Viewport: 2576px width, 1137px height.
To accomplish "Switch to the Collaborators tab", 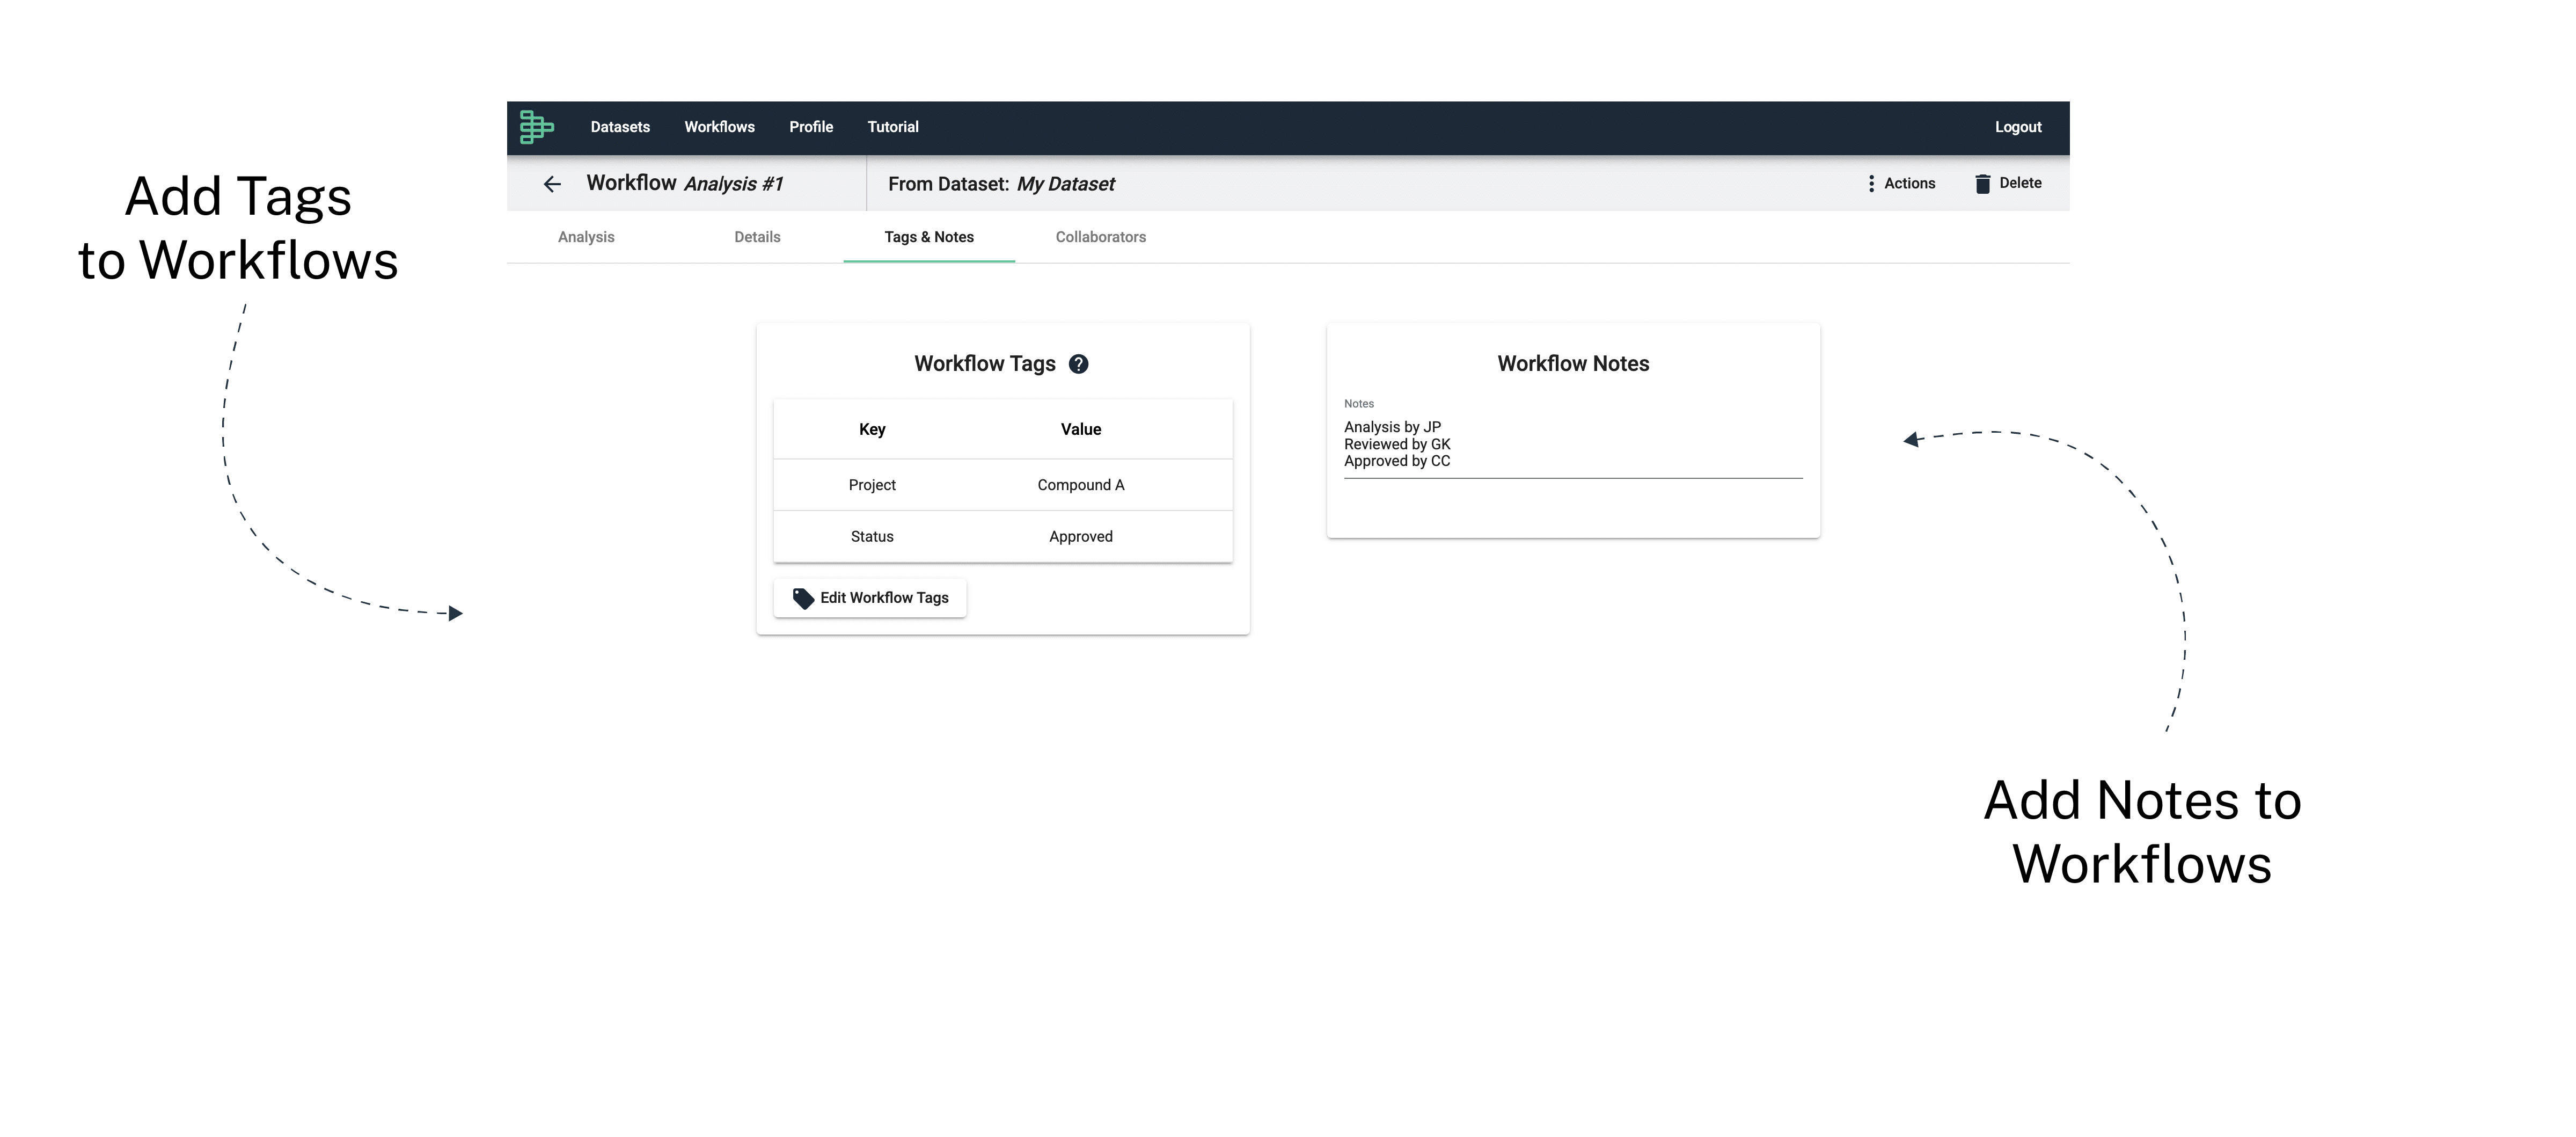I will click(1101, 237).
